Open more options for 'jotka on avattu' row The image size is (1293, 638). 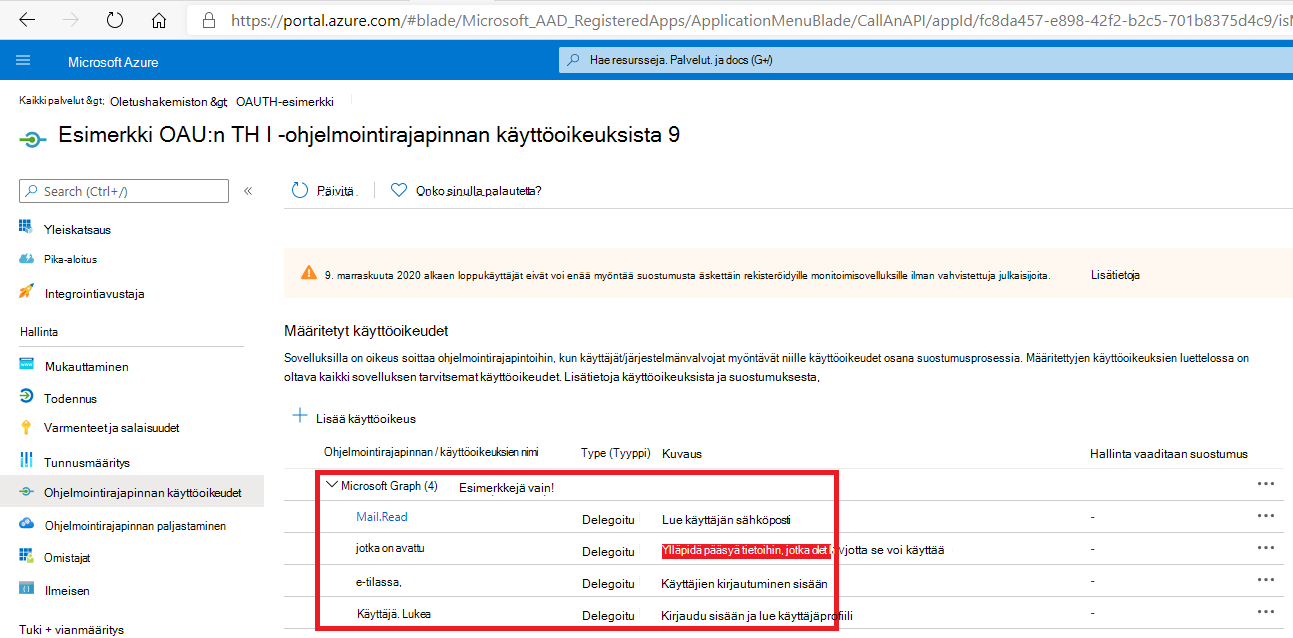tap(1265, 548)
